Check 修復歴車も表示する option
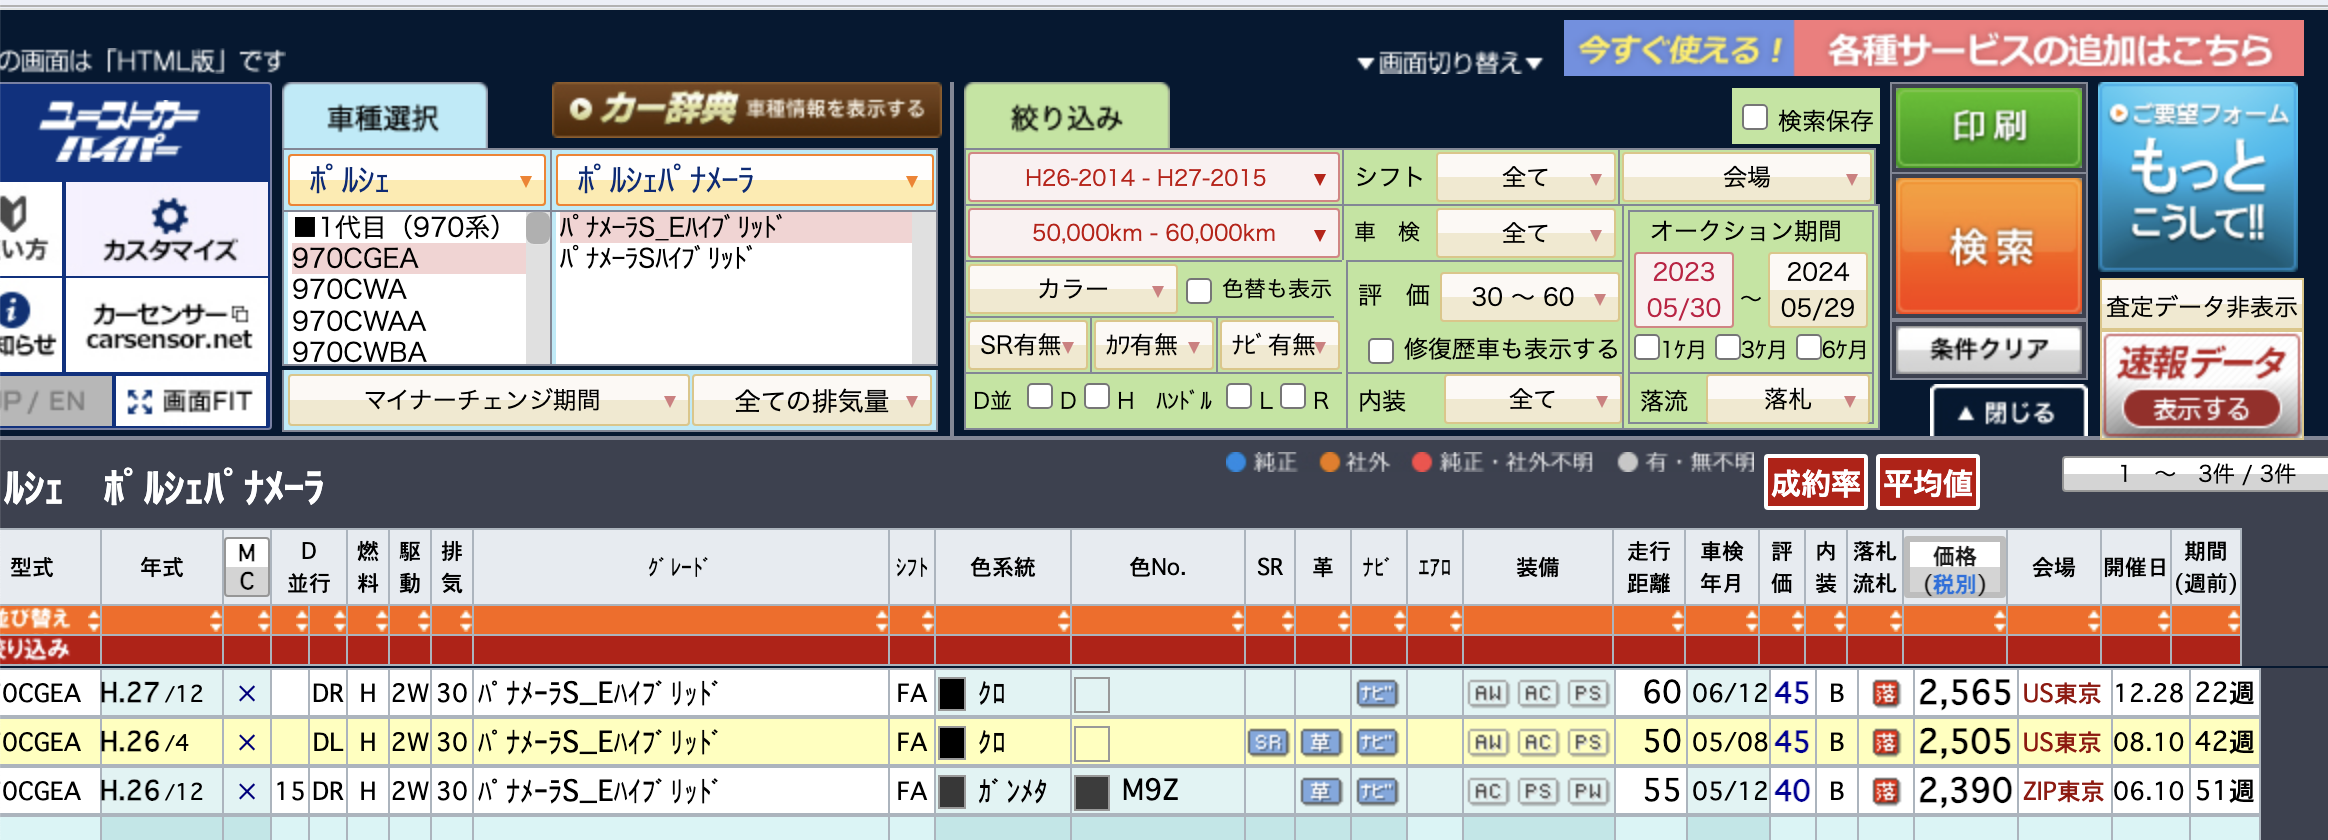The image size is (2328, 840). coord(1380,350)
